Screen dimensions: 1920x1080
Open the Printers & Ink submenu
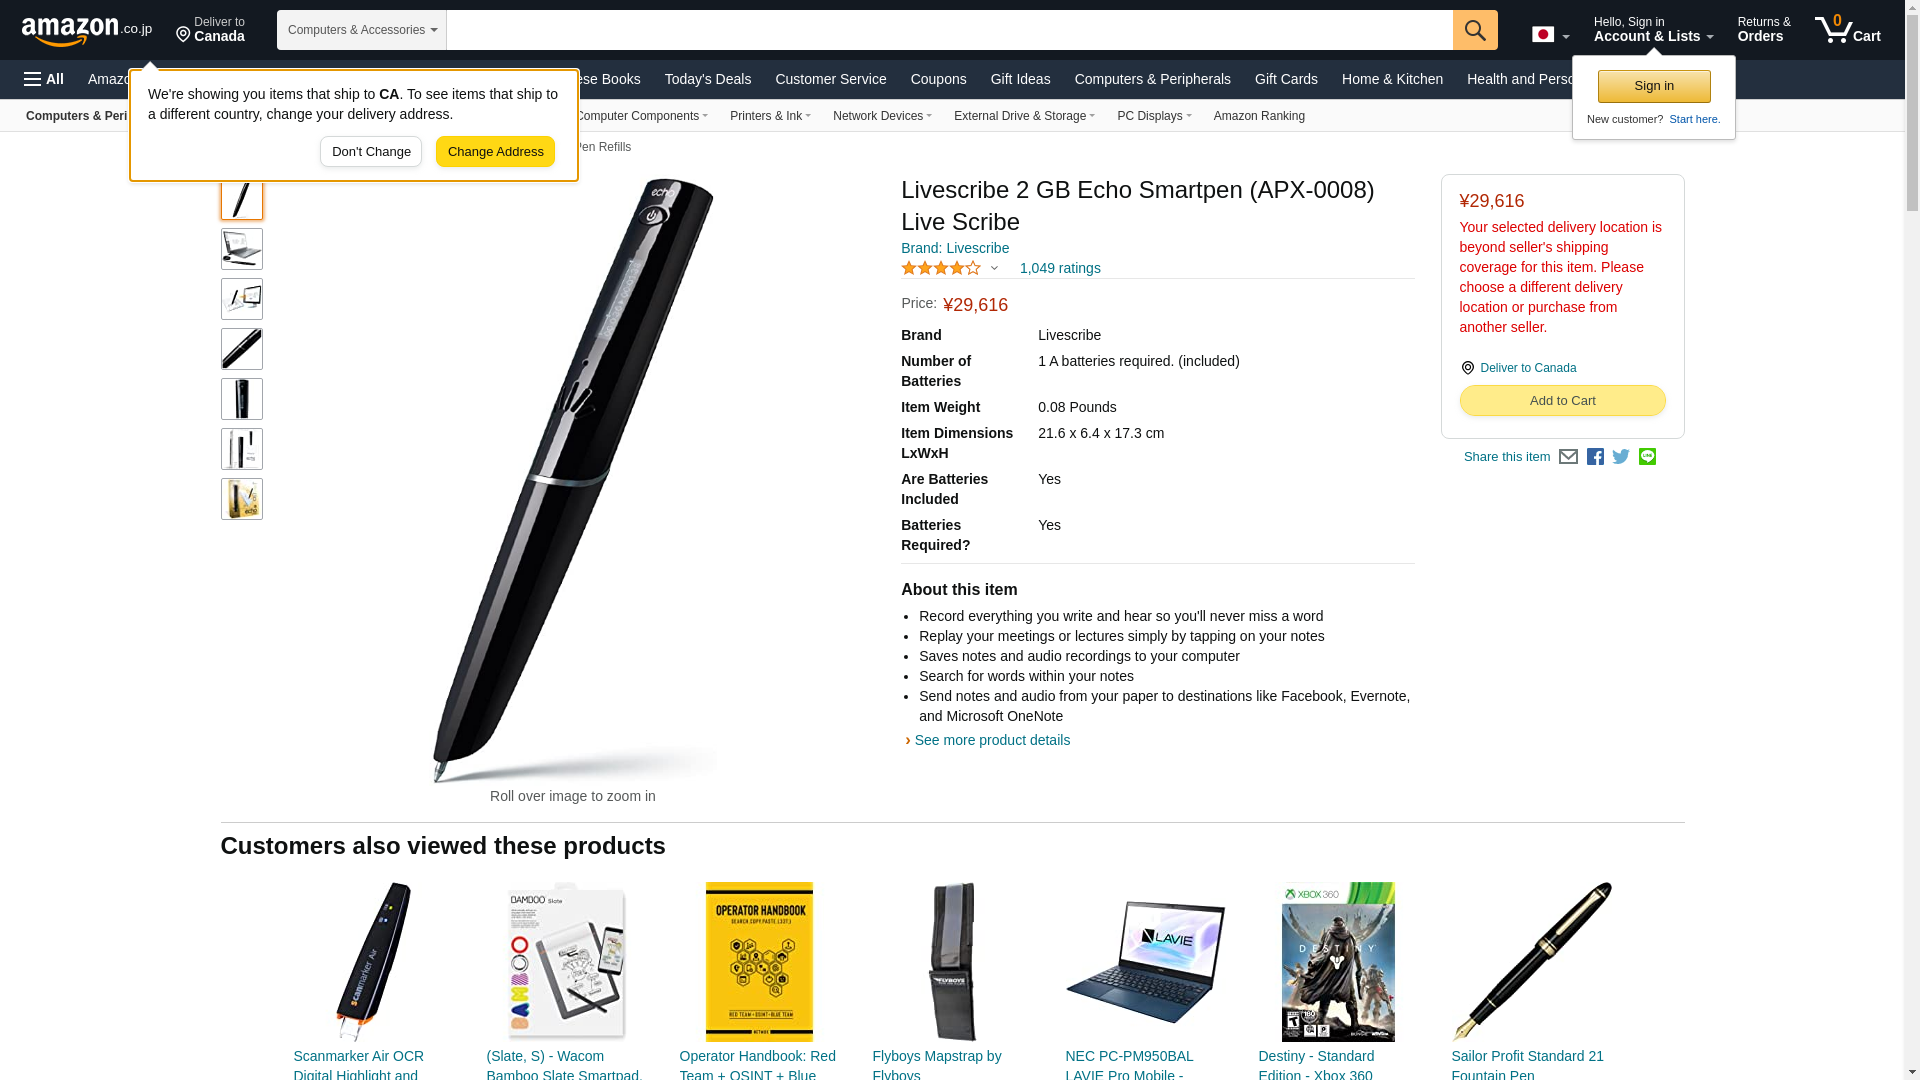pos(770,116)
